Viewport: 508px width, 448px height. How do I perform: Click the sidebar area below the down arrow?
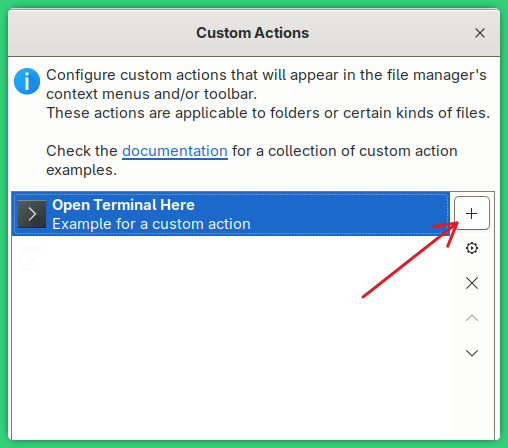472,400
